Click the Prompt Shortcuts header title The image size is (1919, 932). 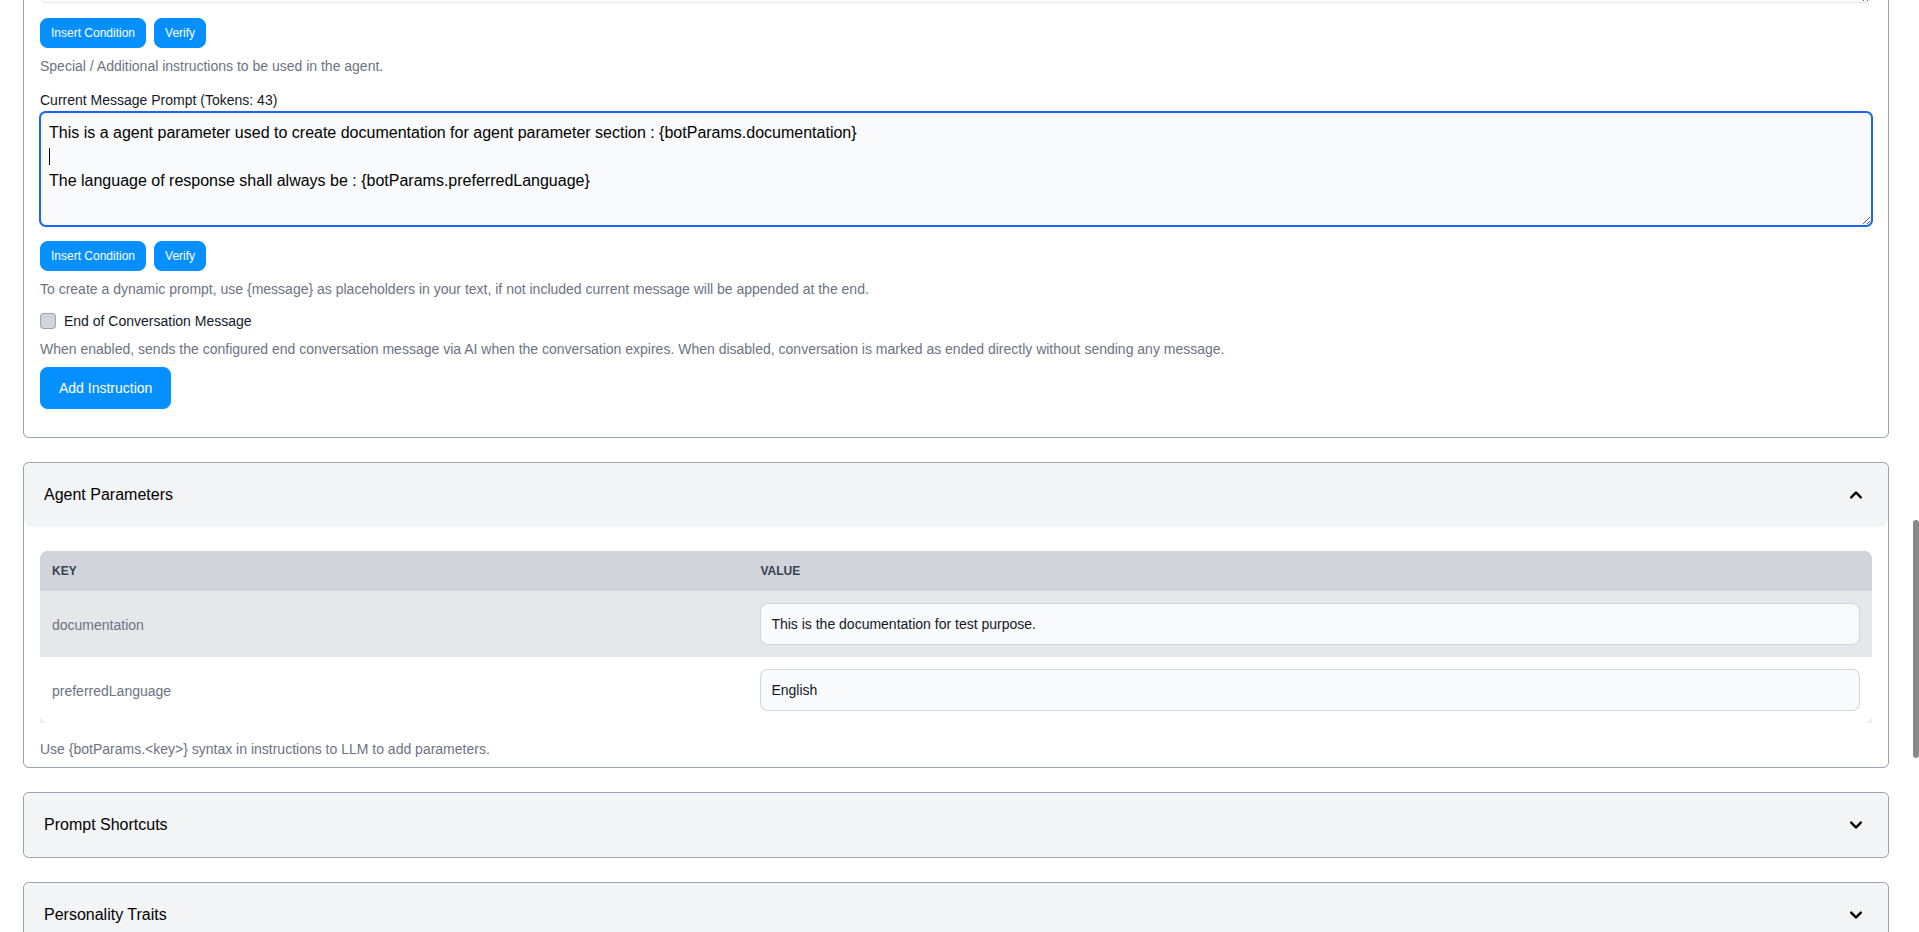(x=105, y=825)
